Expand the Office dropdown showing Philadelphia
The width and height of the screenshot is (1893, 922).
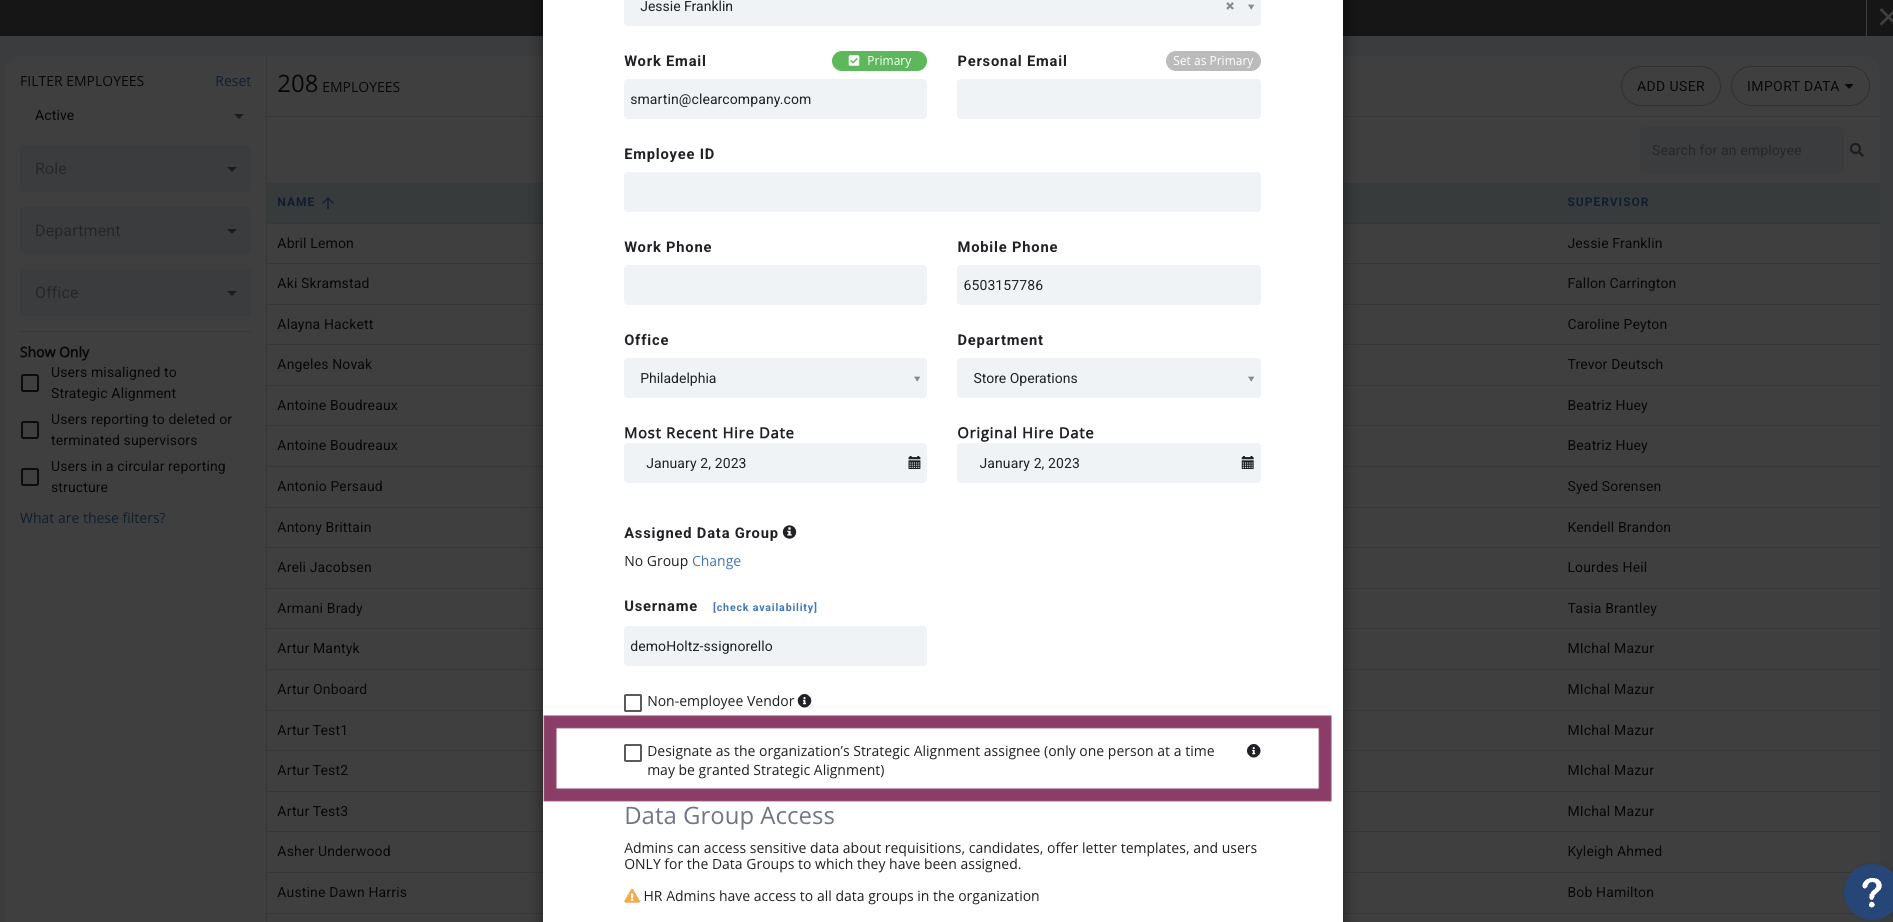point(775,378)
